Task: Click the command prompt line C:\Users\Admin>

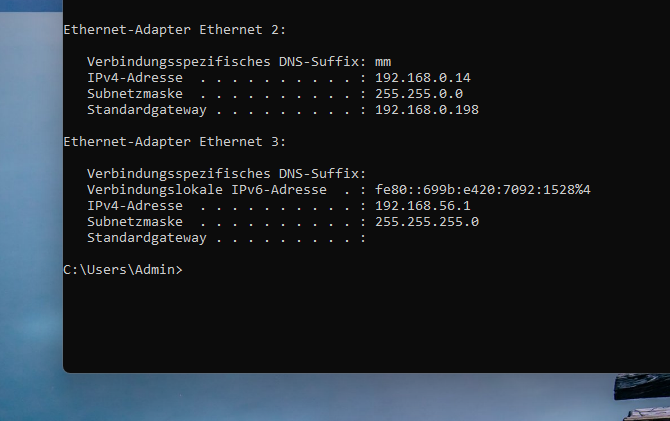Action: click(123, 270)
